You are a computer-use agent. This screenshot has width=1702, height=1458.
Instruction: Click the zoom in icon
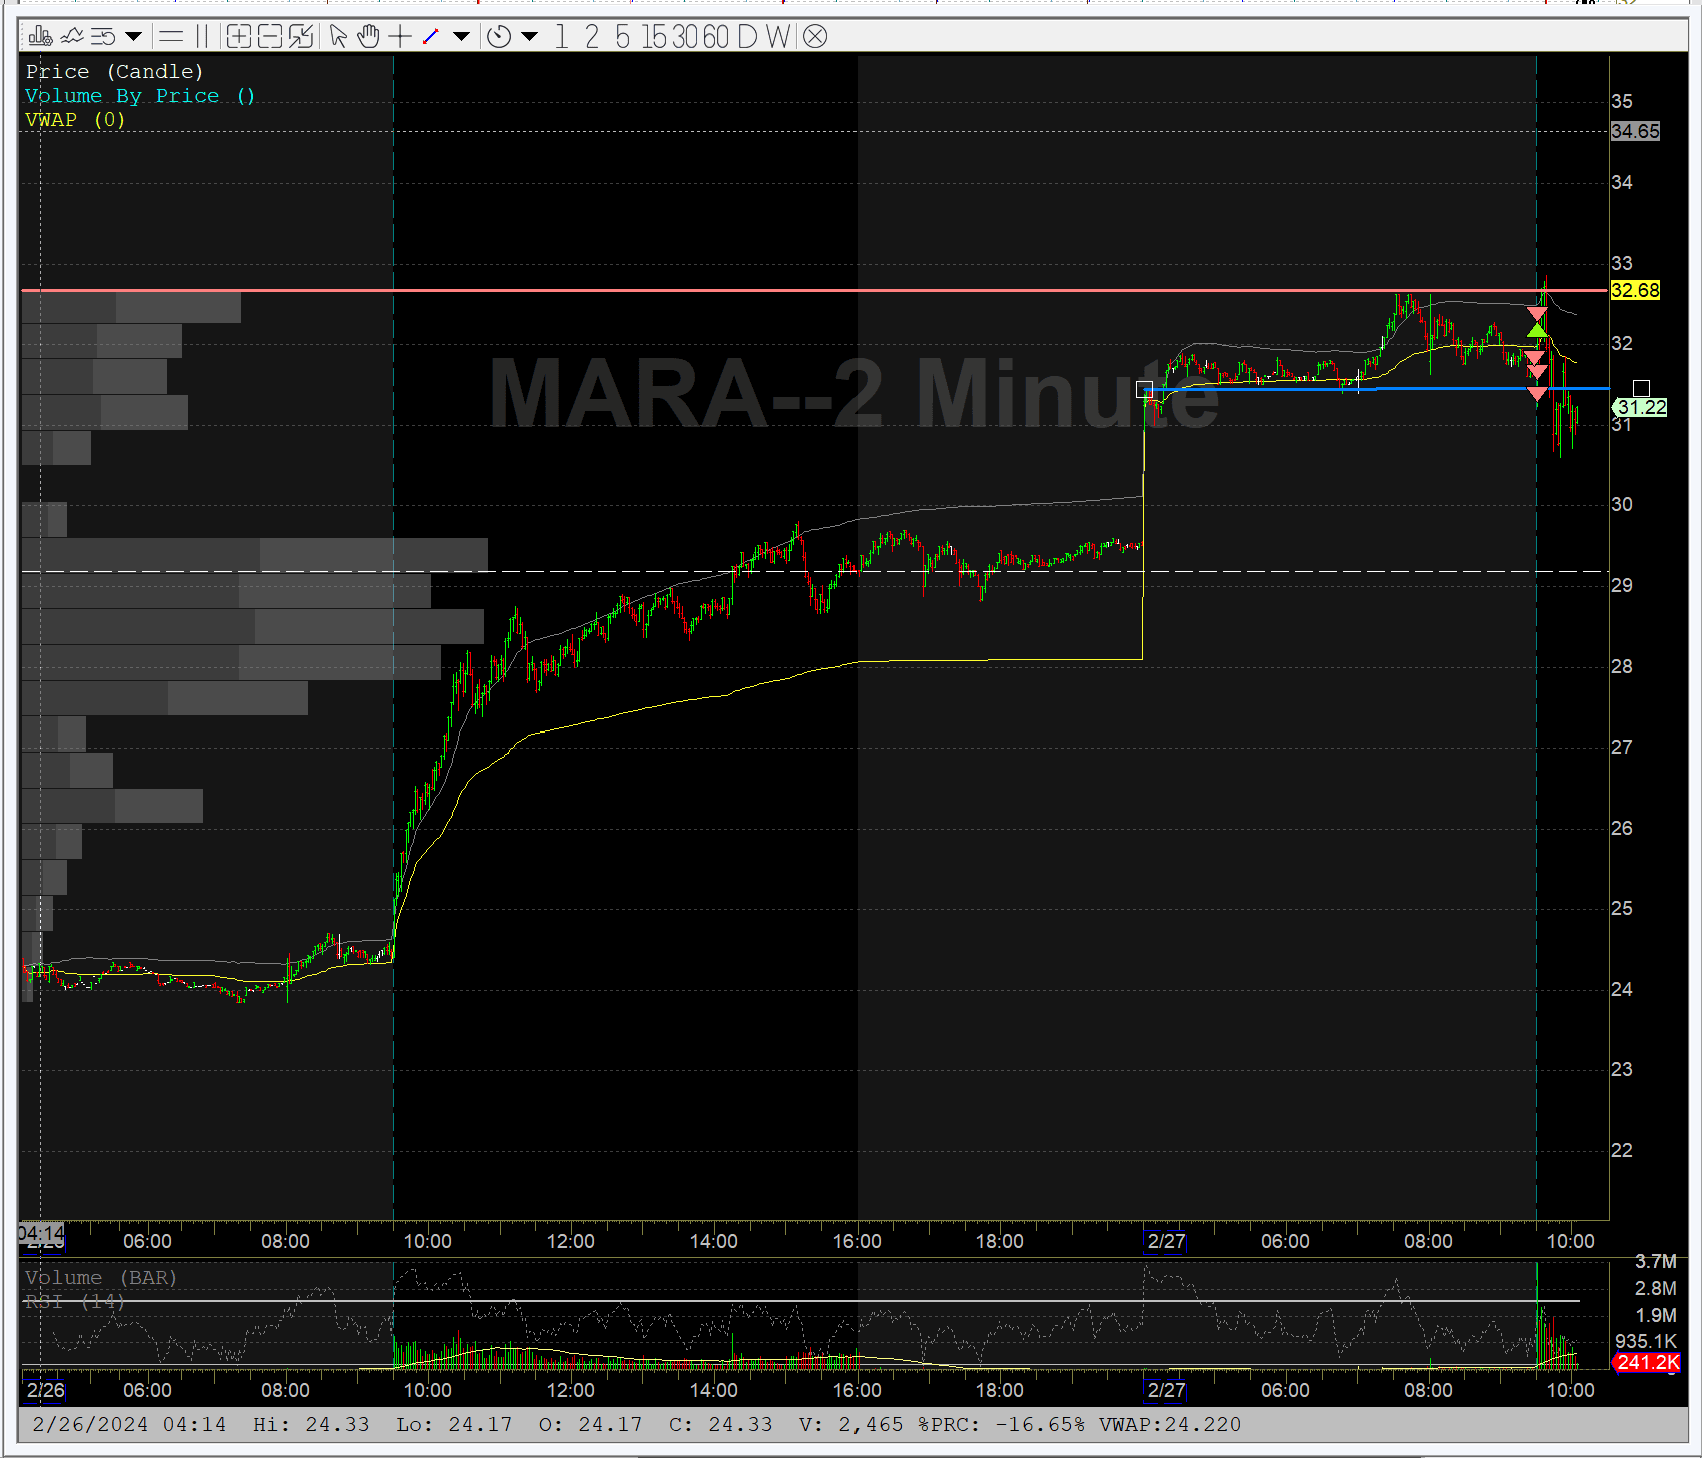click(238, 37)
